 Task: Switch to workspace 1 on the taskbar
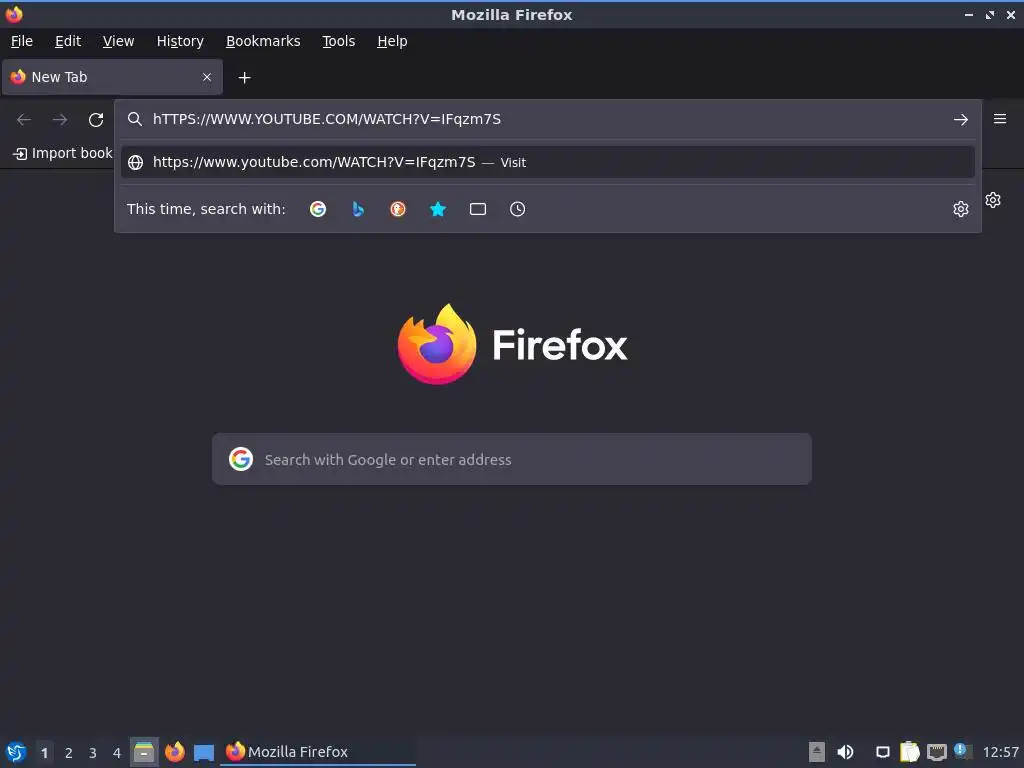click(x=44, y=753)
